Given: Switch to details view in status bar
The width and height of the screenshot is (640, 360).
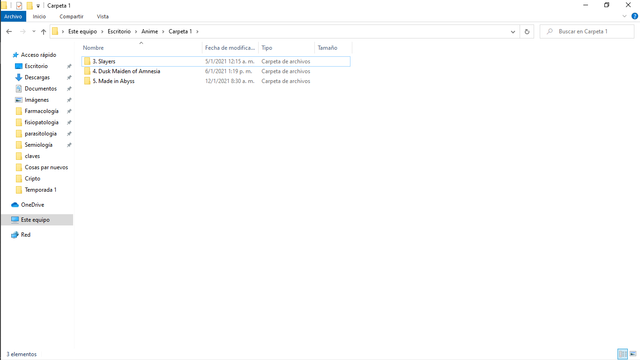Looking at the screenshot, I should pos(622,354).
